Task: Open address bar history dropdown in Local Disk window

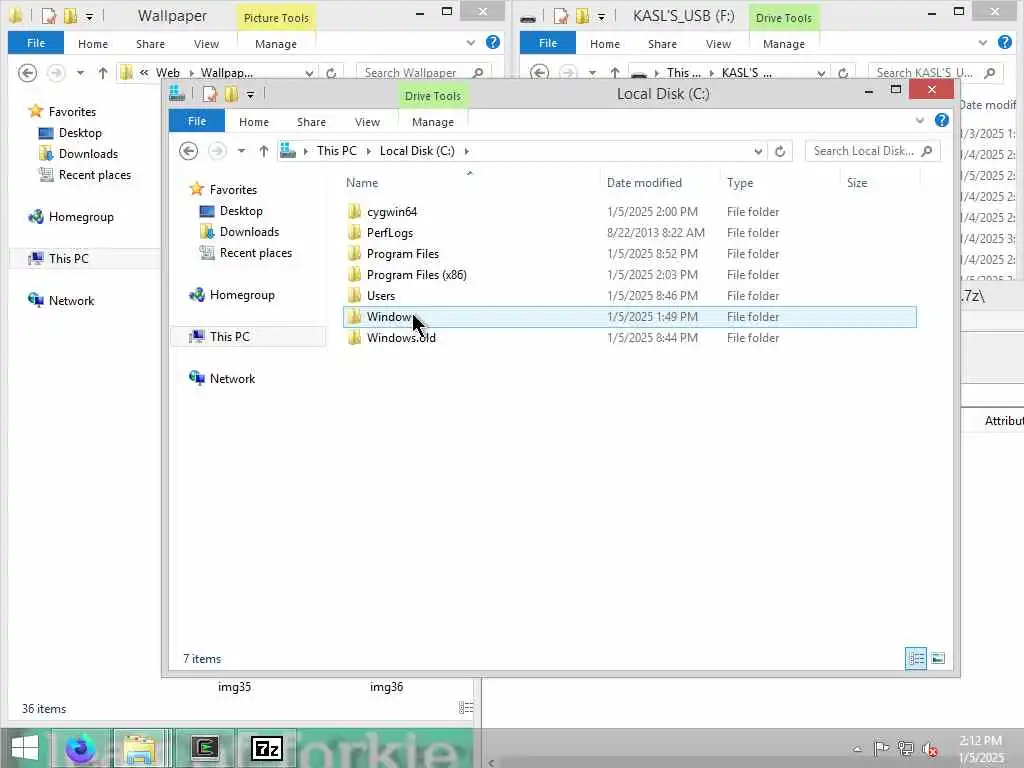Action: point(758,152)
